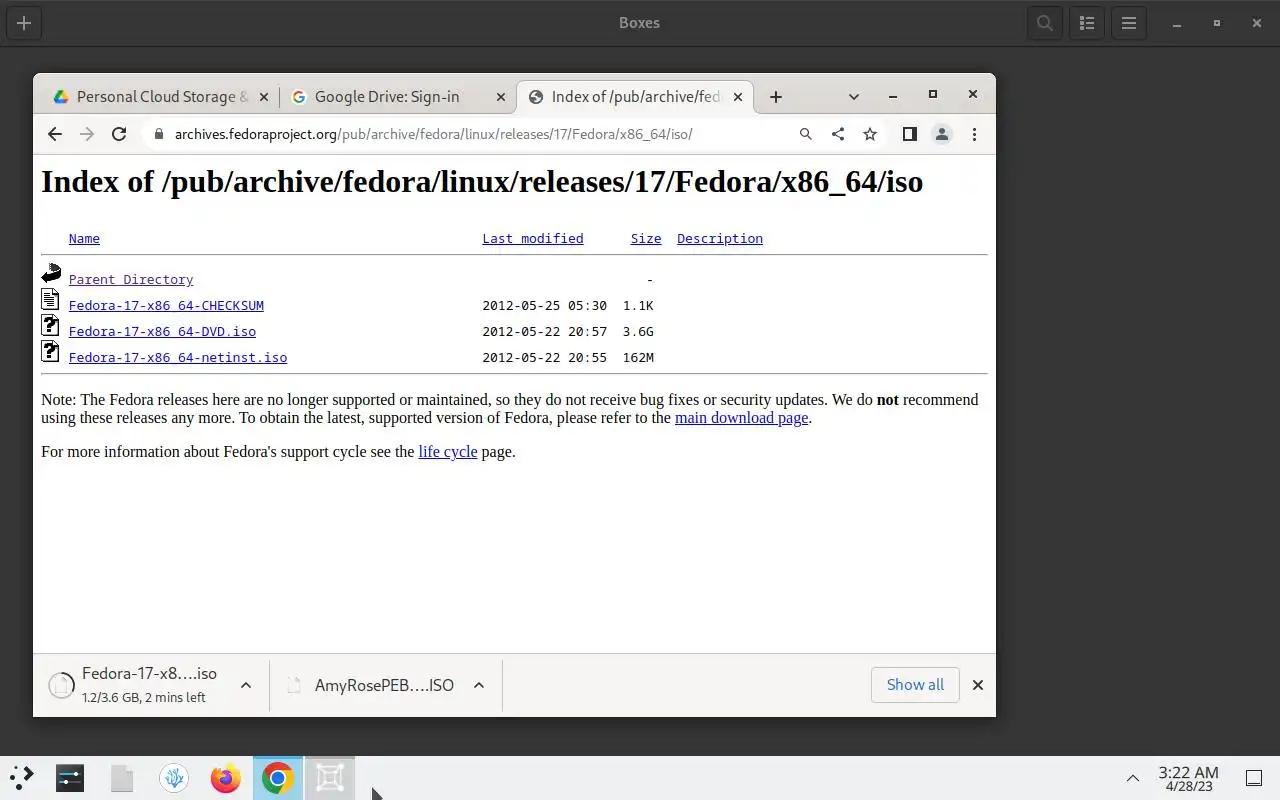Expand options for AmyRosePEB ISO download
This screenshot has height=800, width=1280.
[x=479, y=685]
